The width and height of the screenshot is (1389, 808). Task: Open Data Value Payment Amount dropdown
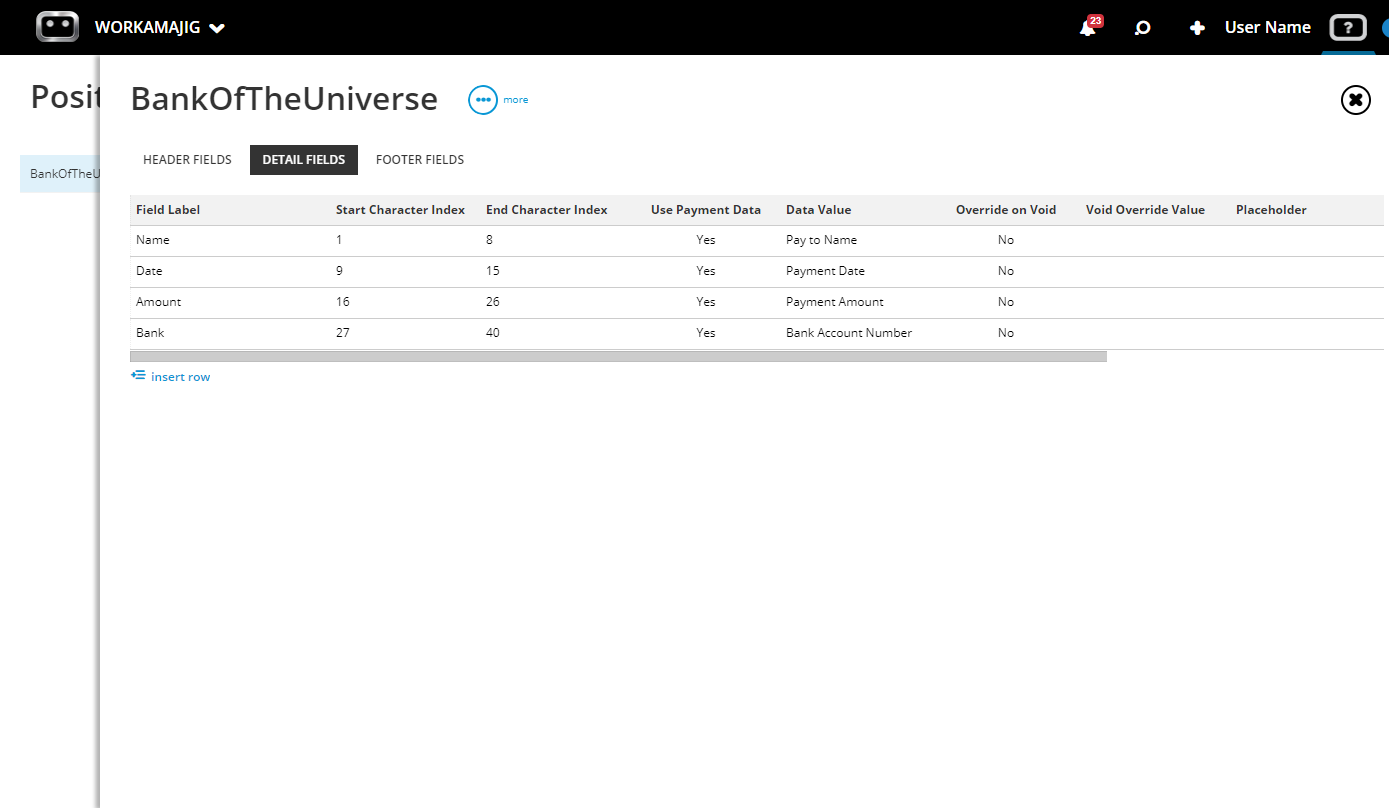835,302
